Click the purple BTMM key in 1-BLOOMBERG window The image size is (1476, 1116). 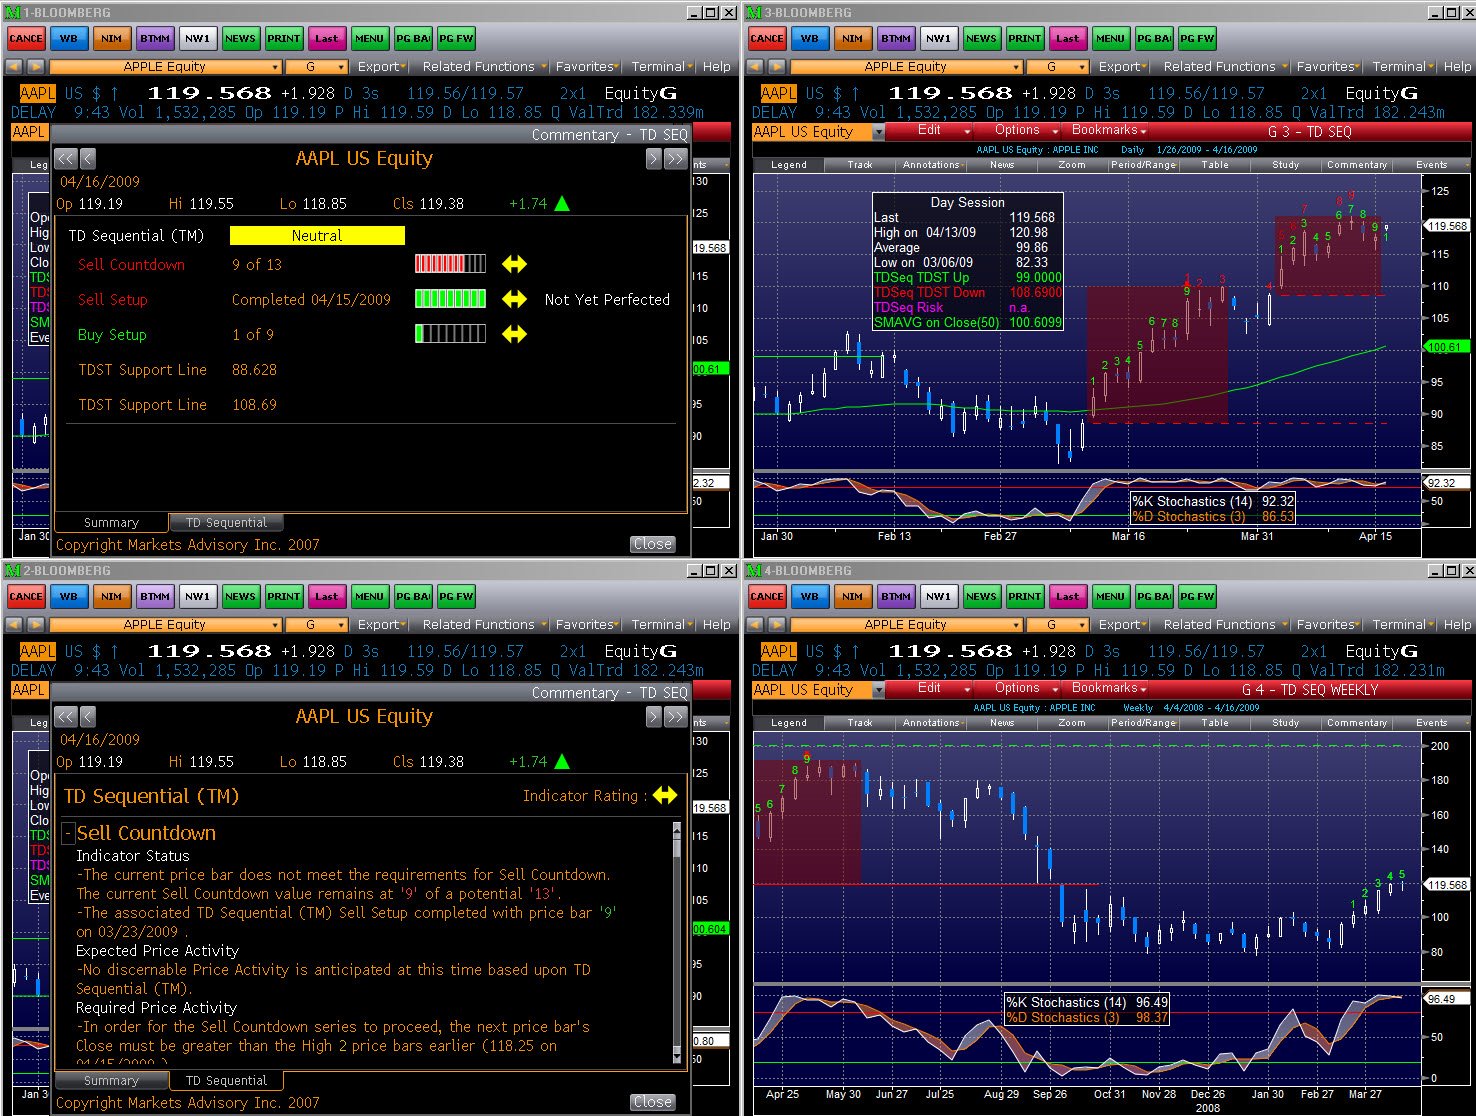(x=155, y=38)
